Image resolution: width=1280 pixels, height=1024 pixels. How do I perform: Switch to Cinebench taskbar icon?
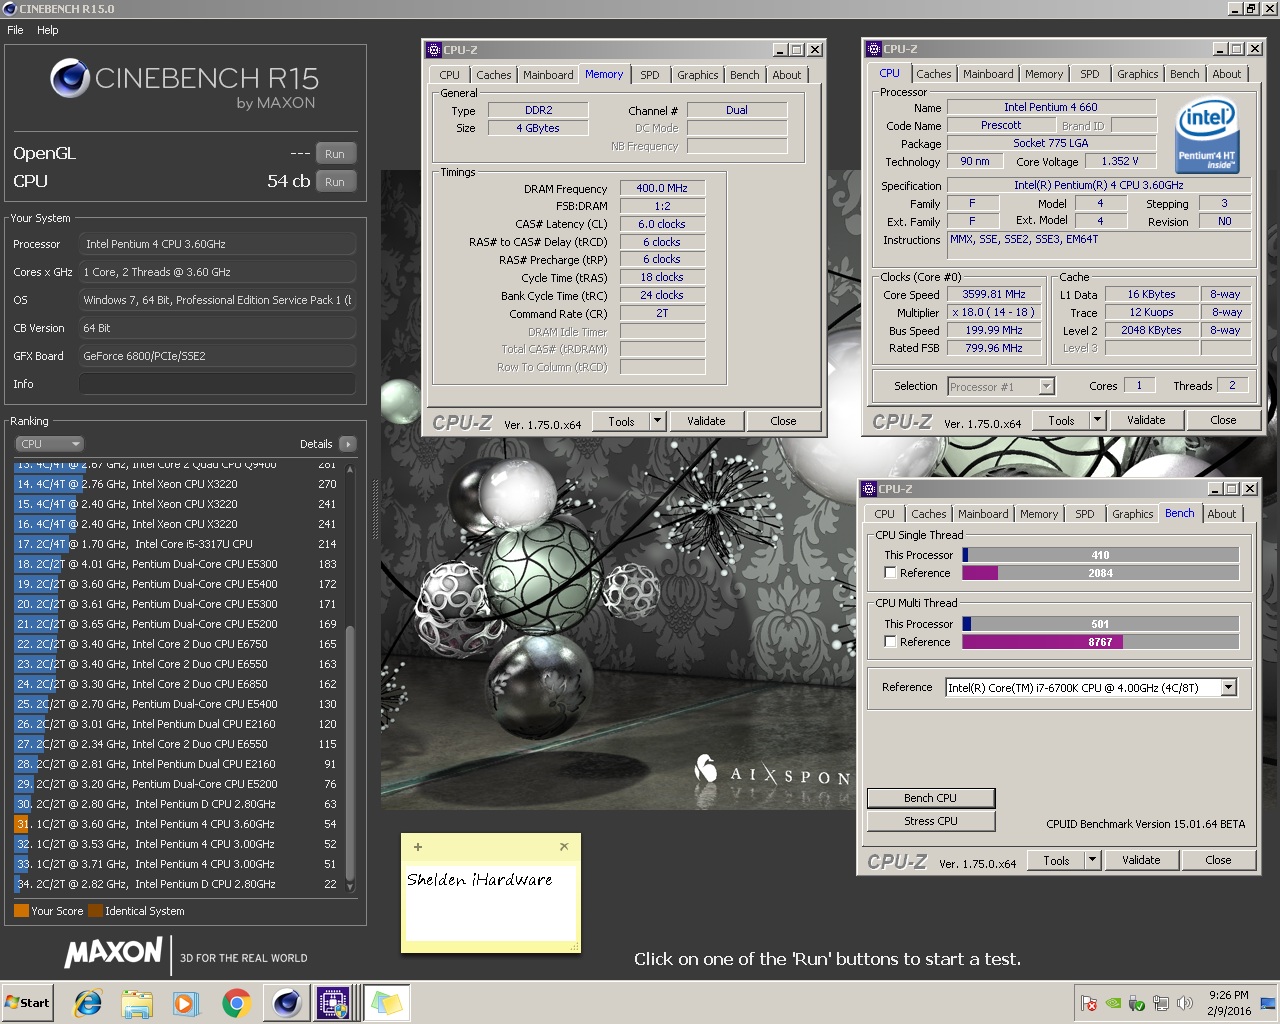[x=286, y=1003]
